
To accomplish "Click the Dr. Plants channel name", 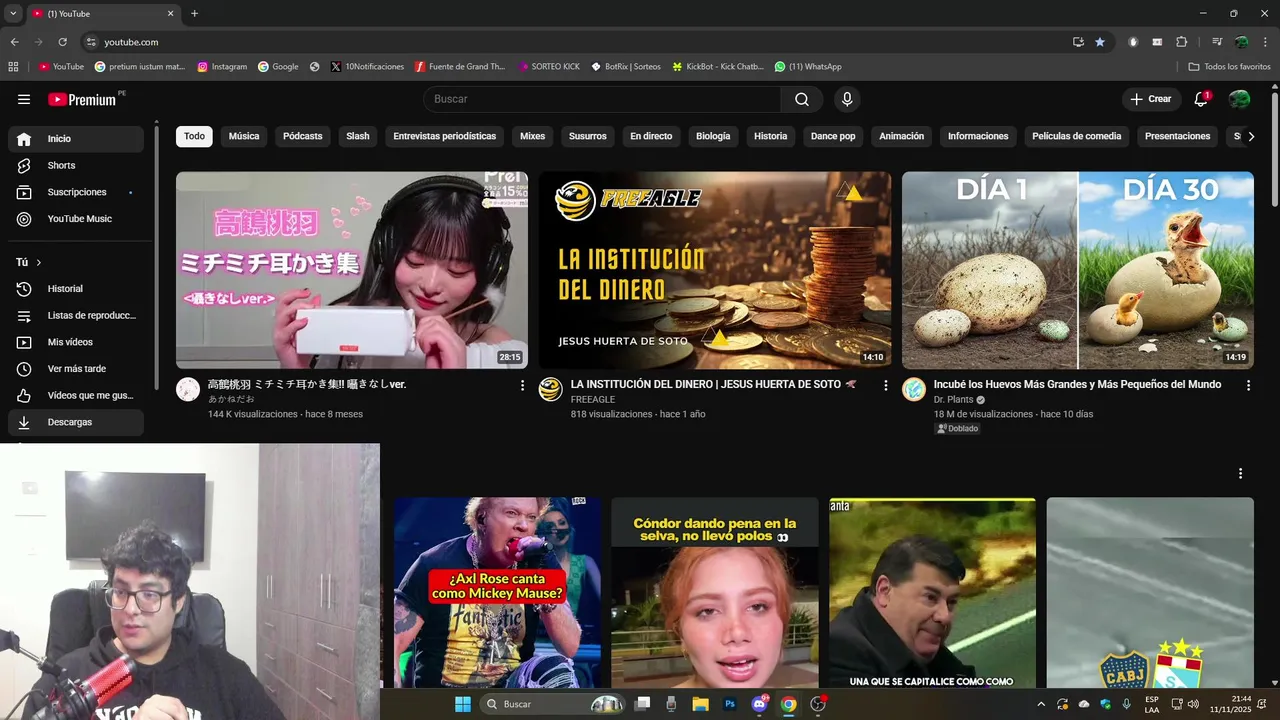I will click(953, 399).
